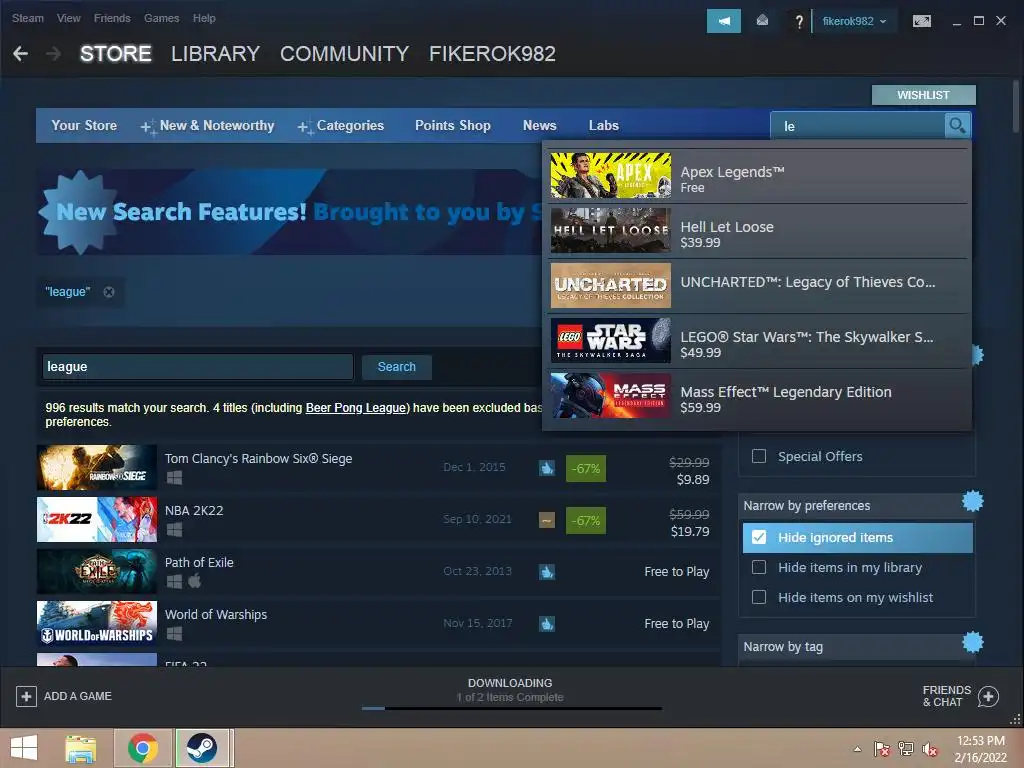Image resolution: width=1024 pixels, height=768 pixels.
Task: Open Friends & Chat plus icon
Action: pos(988,696)
